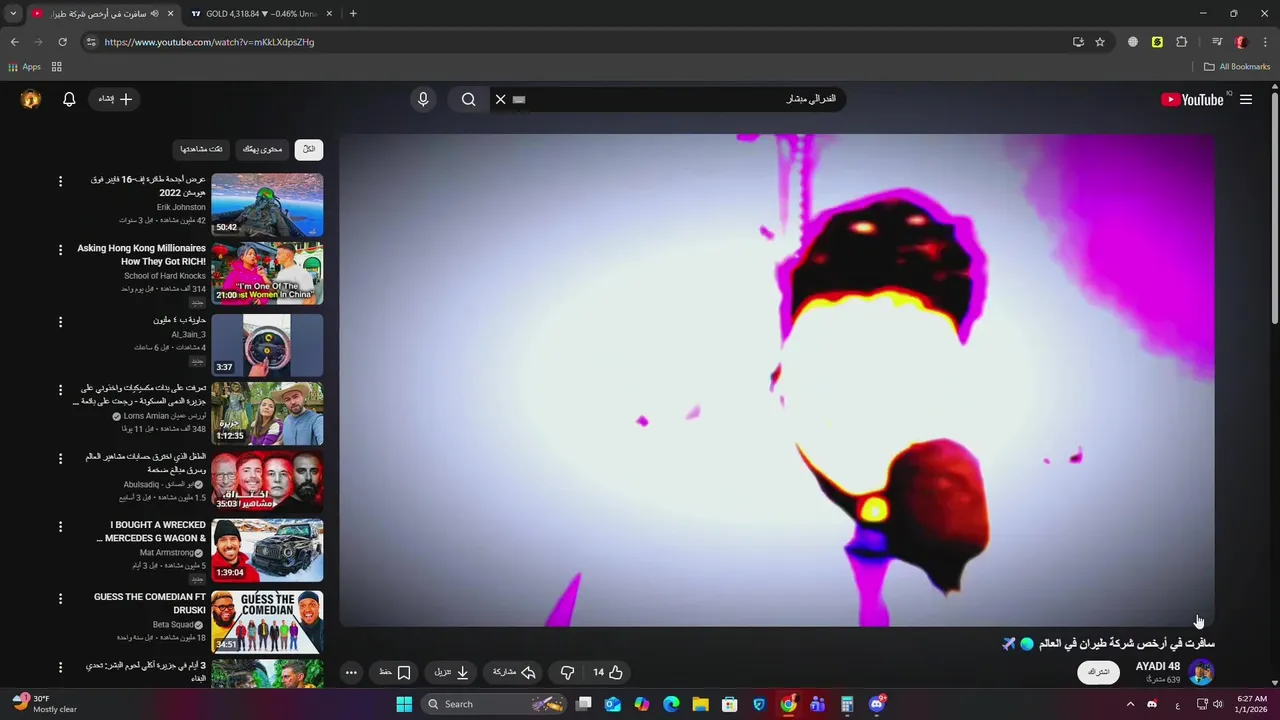Open Chrome extensions puzzle icon
Screen dimensions: 1280x720
(x=1182, y=42)
